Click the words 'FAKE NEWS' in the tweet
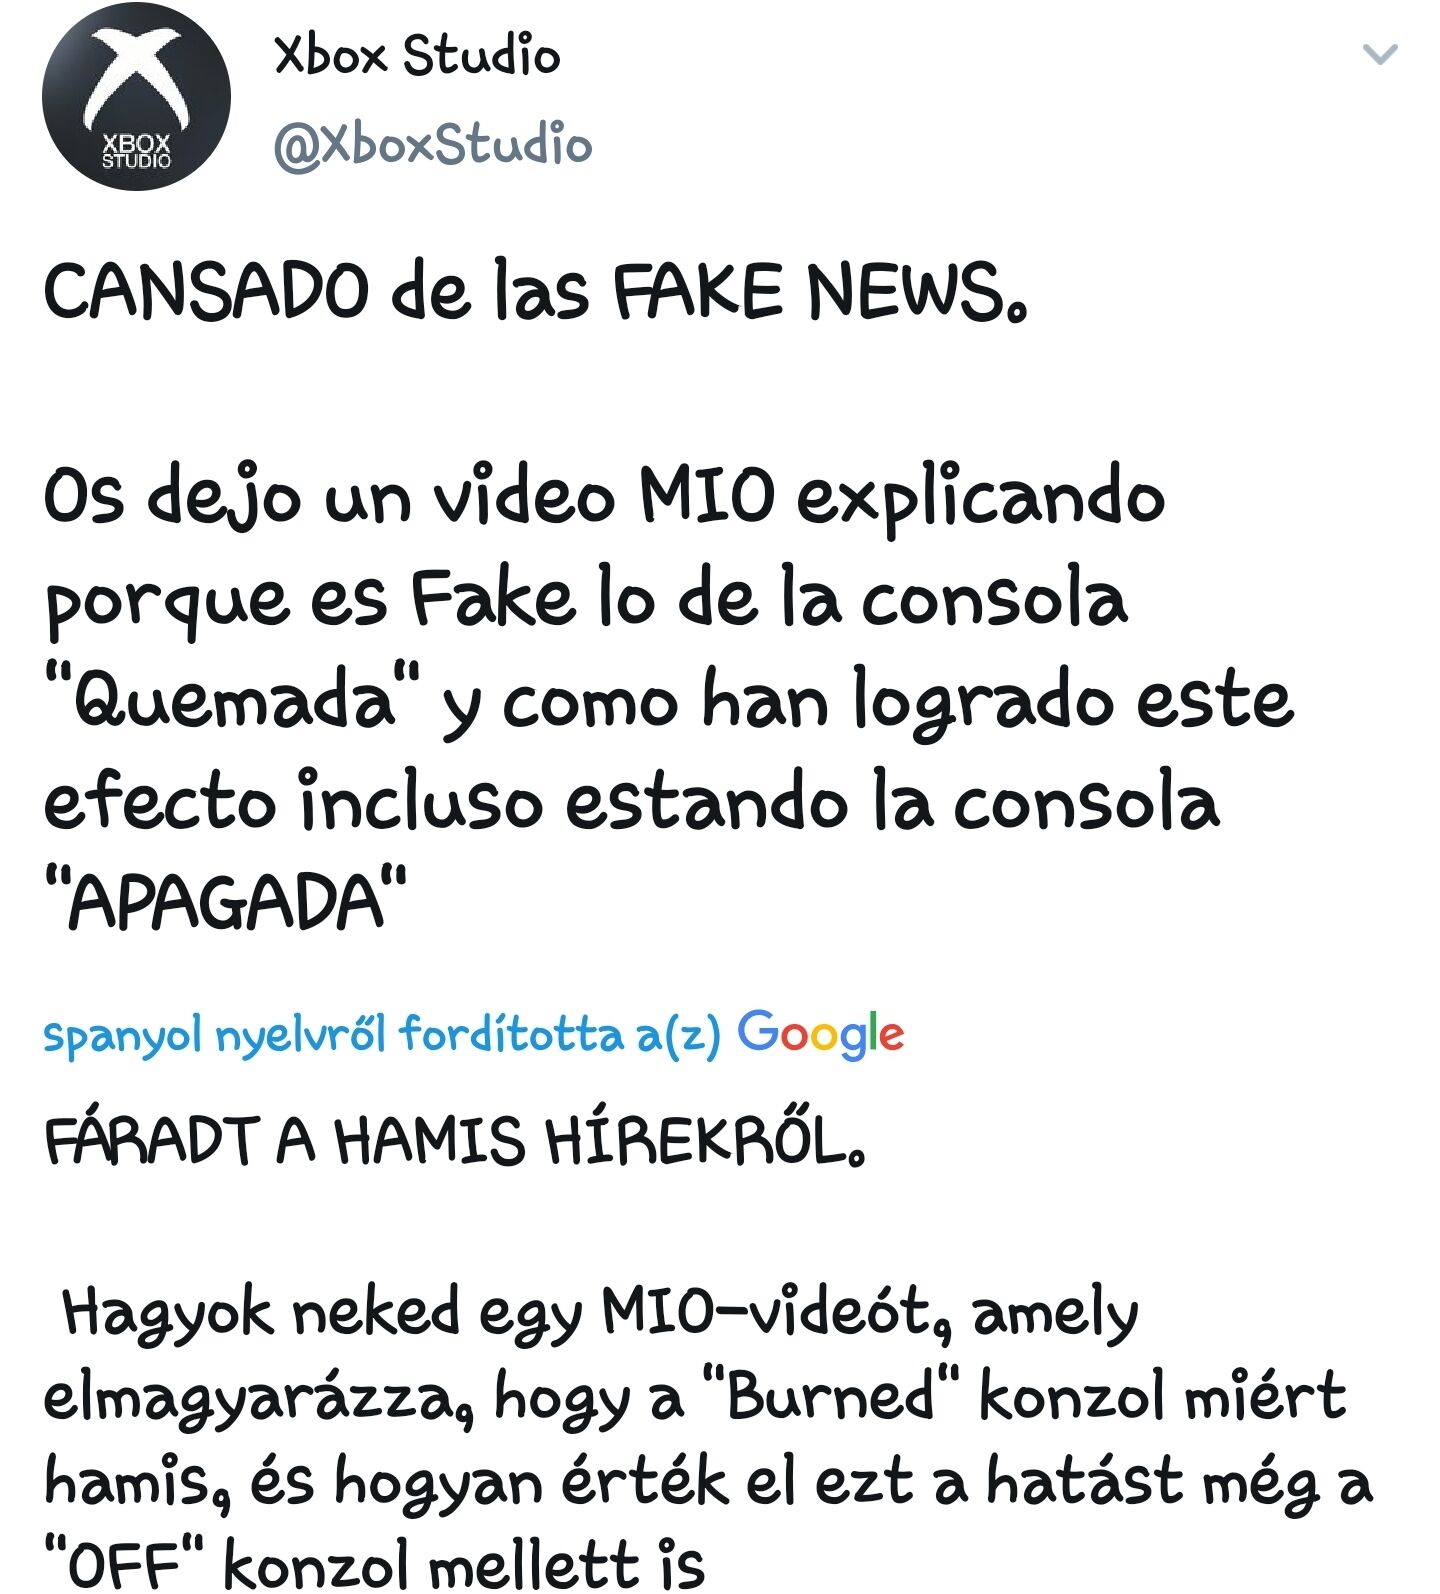The height and width of the screenshot is (1594, 1440). click(x=806, y=292)
